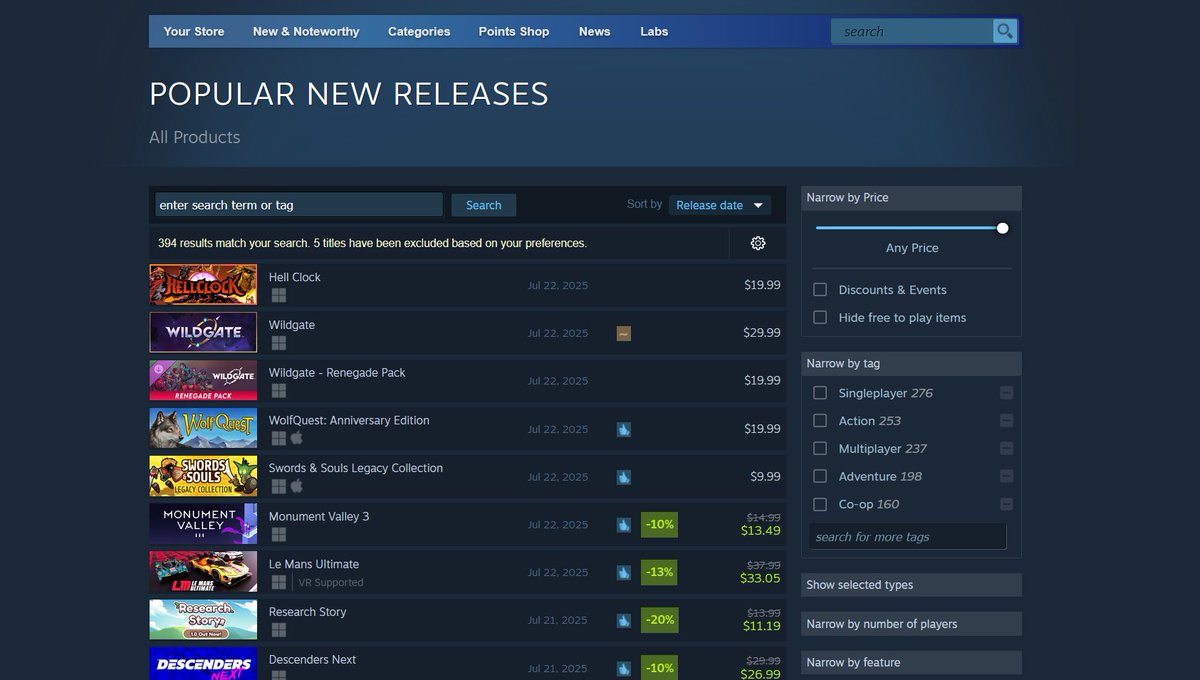The image size is (1200, 680).
Task: Open the New & Noteworthy menu
Action: pyautogui.click(x=306, y=31)
